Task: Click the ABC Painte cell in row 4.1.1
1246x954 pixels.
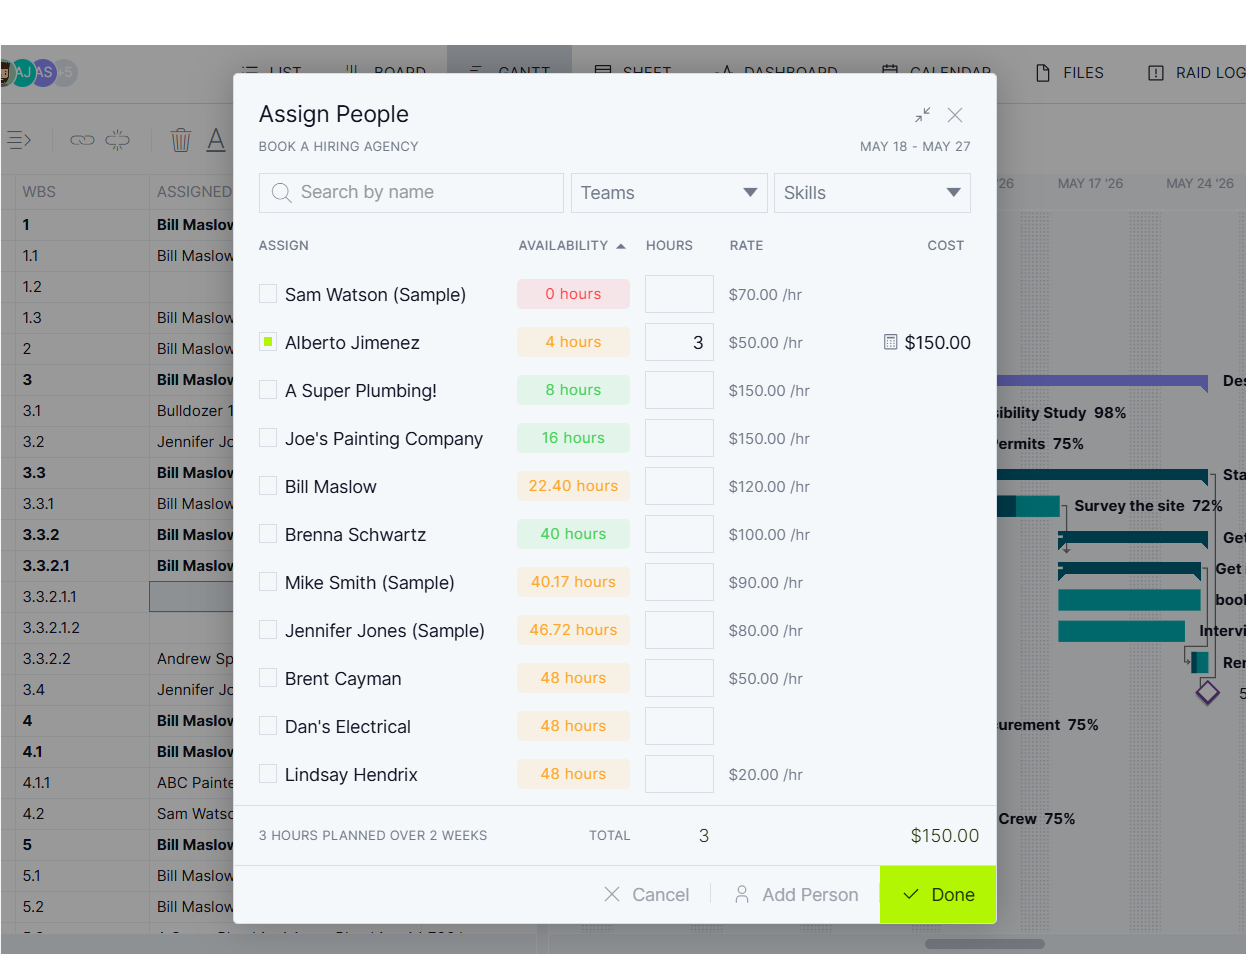Action: click(195, 783)
